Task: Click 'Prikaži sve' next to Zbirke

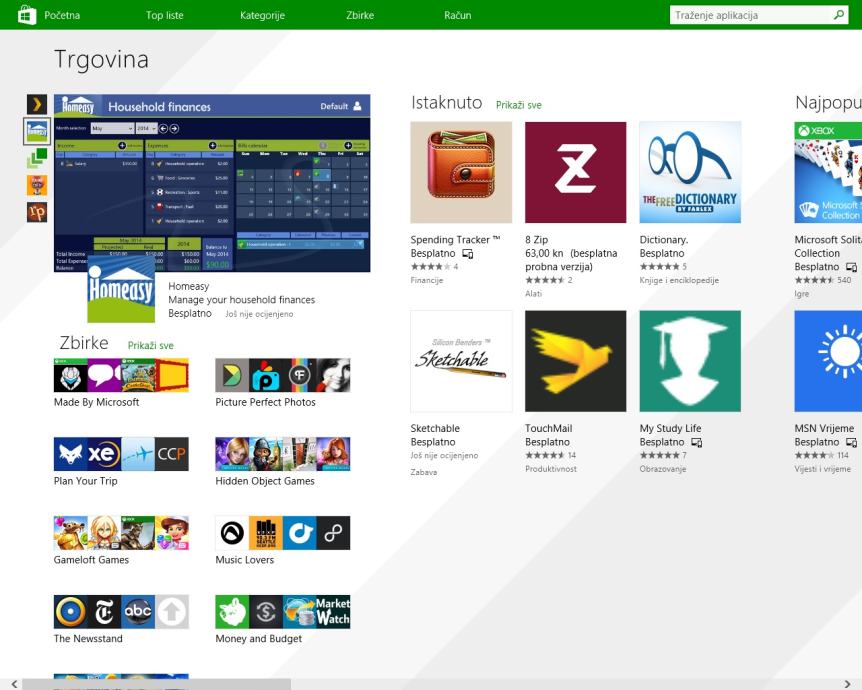Action: (x=151, y=345)
